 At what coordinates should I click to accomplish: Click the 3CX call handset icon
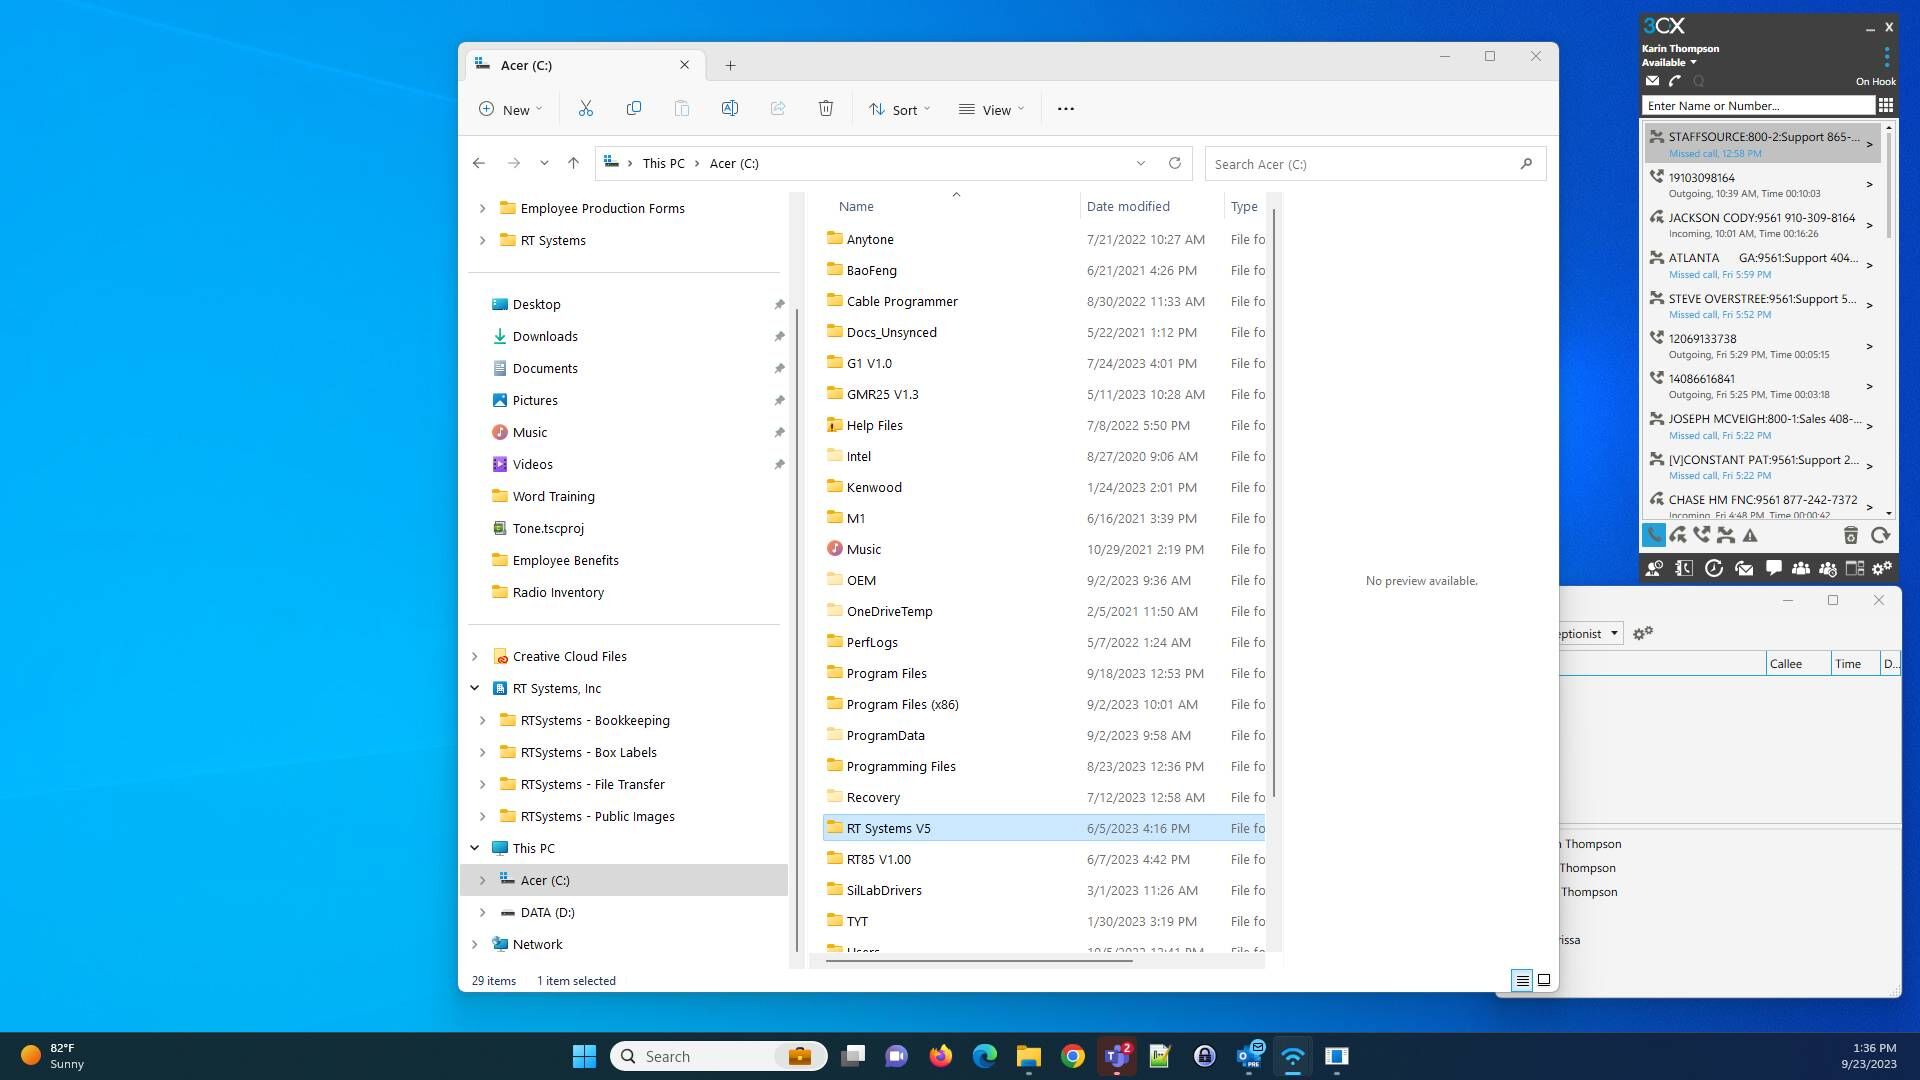click(1675, 81)
